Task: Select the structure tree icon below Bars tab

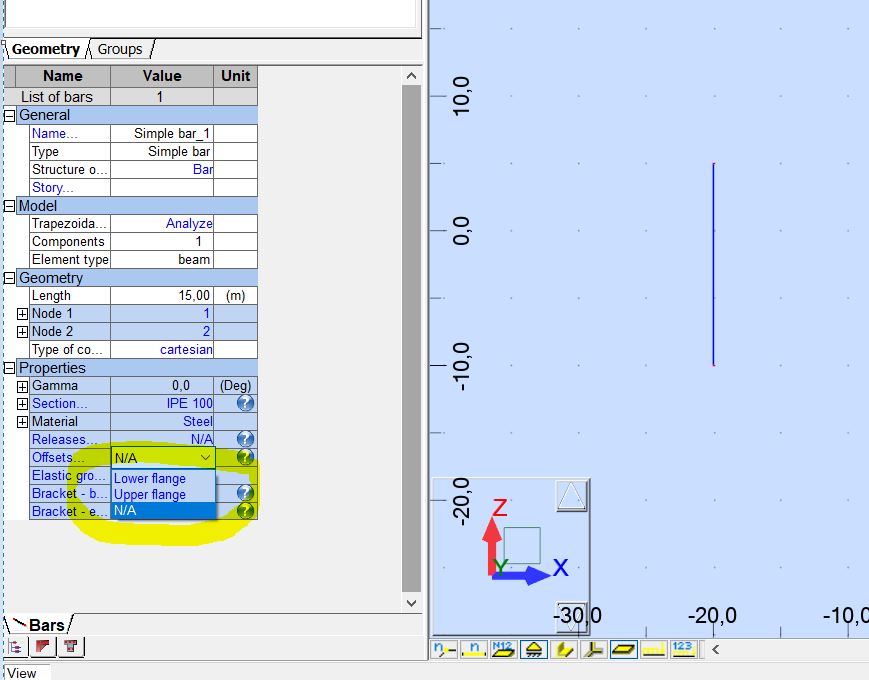Action: (x=16, y=646)
